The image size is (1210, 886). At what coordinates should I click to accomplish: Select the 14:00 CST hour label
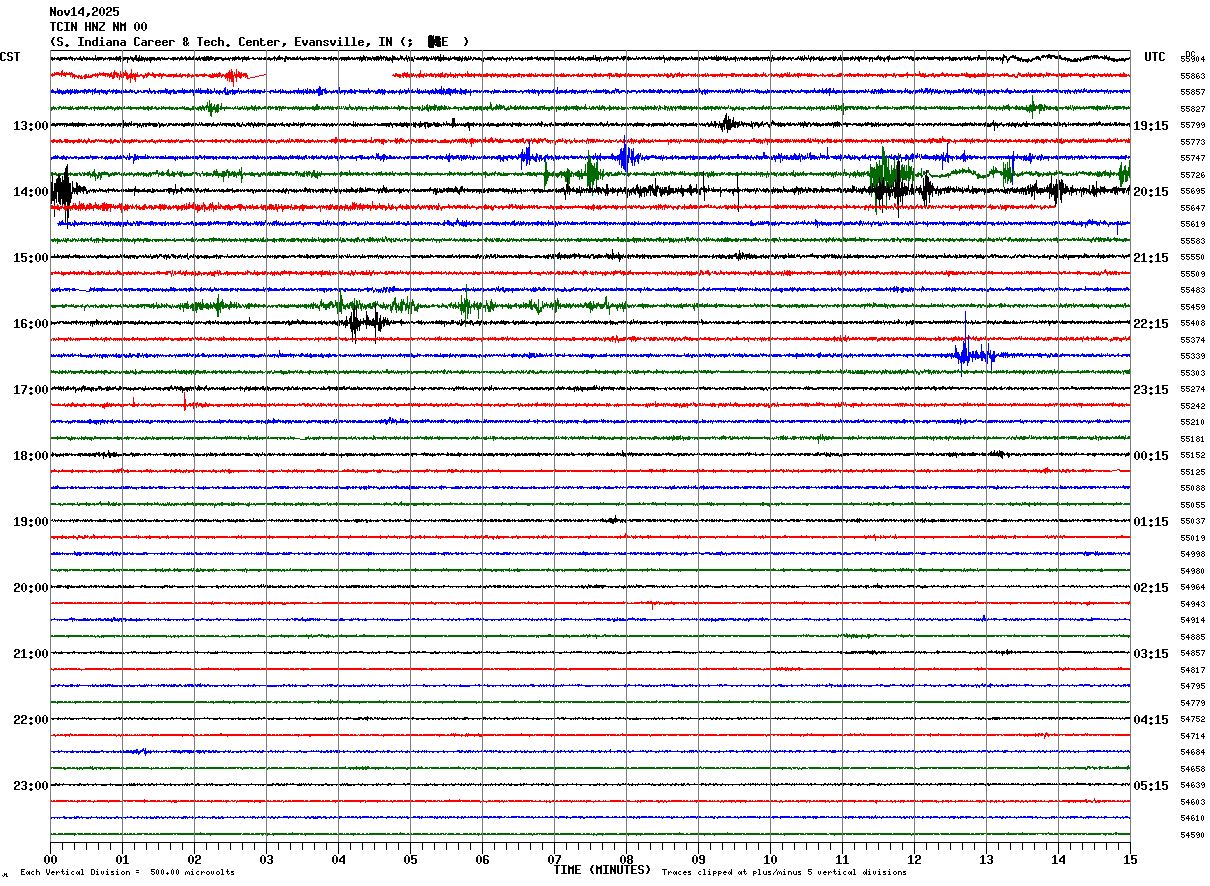coord(30,192)
